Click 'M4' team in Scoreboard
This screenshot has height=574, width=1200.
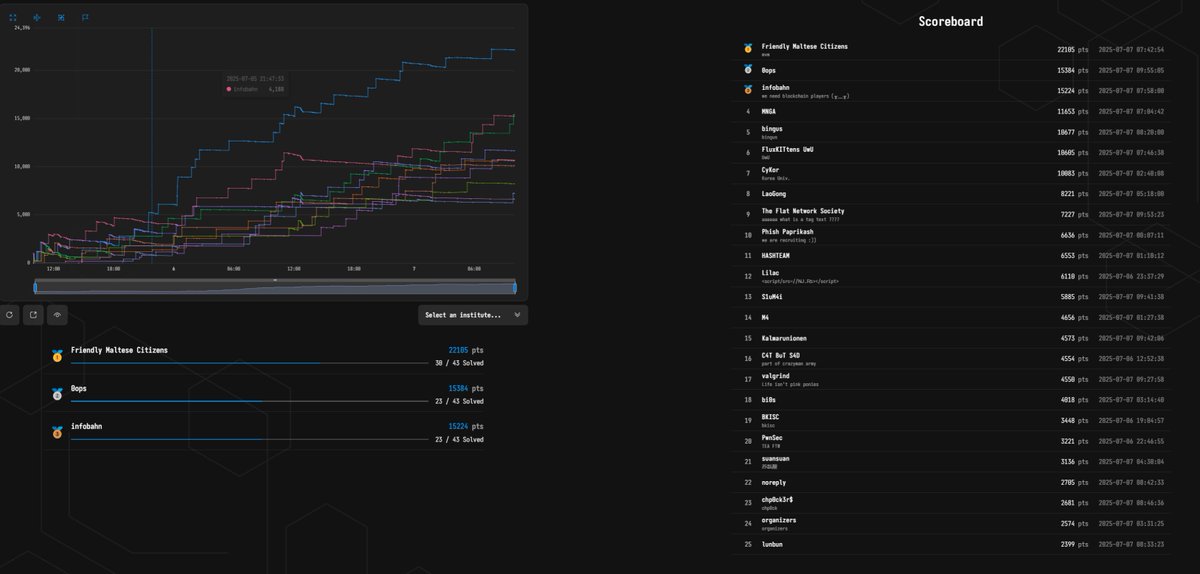tap(765, 317)
